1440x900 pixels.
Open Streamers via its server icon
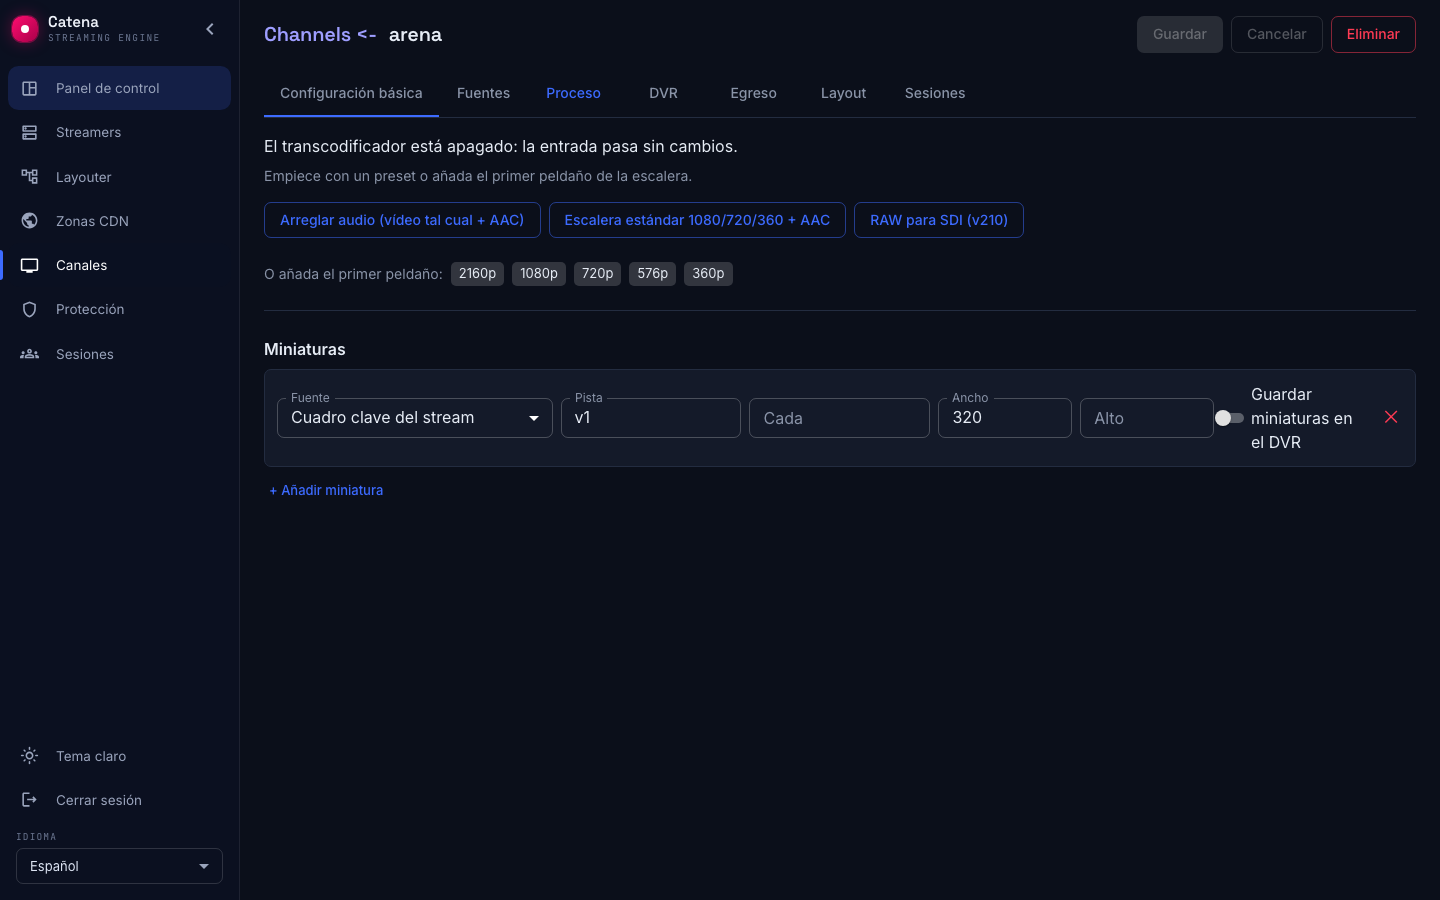click(30, 132)
